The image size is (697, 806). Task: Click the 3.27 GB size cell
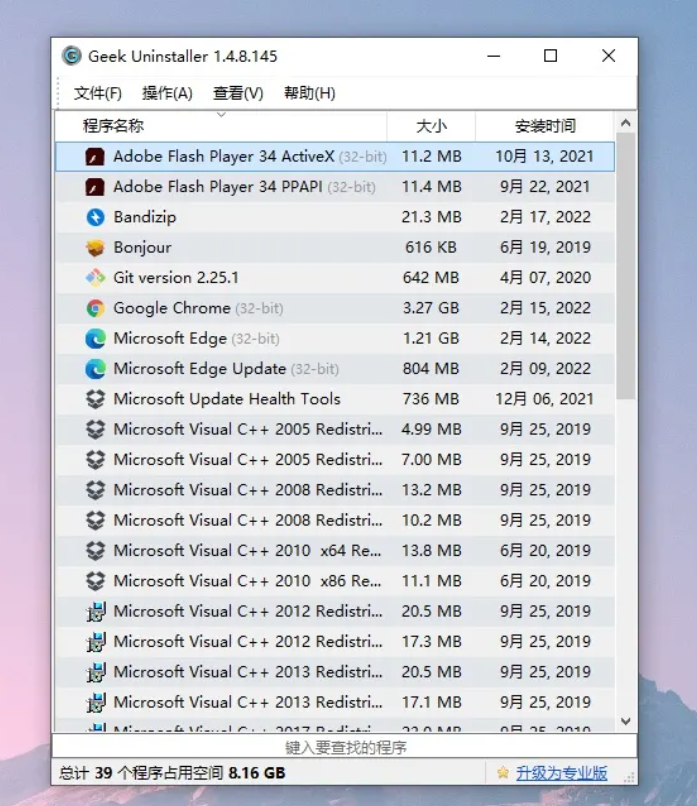tap(431, 308)
